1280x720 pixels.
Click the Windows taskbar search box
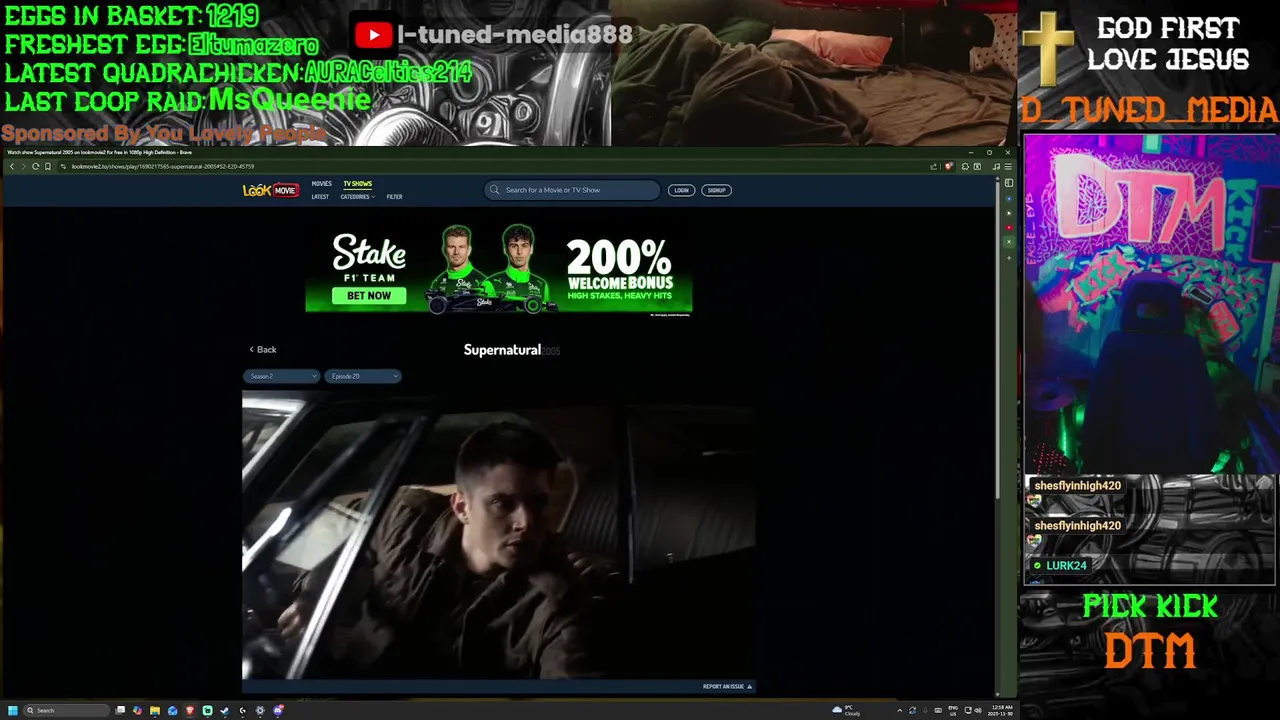pyautogui.click(x=66, y=710)
